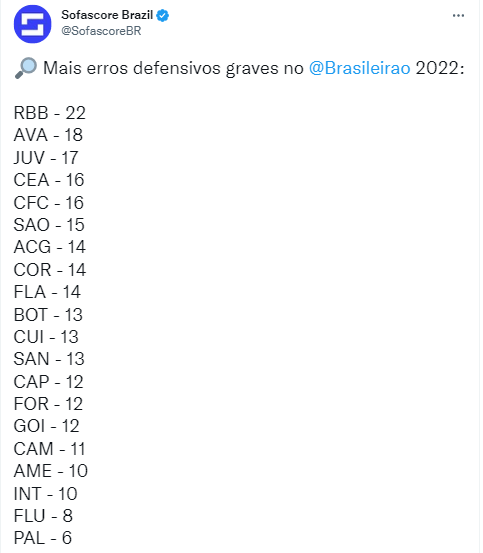The width and height of the screenshot is (483, 553).
Task: Click the 'FLU - 8' line
Action: pos(43,516)
